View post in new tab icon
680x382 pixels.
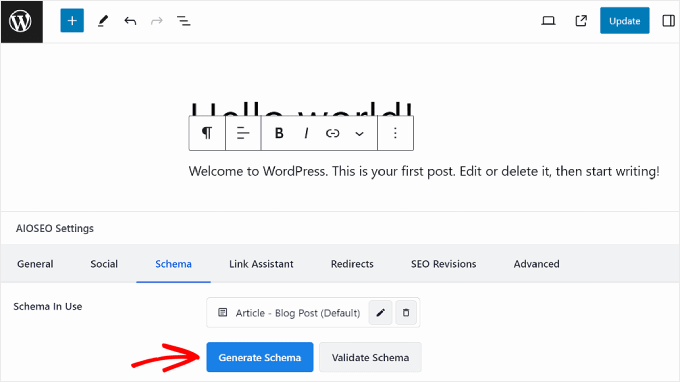581,21
